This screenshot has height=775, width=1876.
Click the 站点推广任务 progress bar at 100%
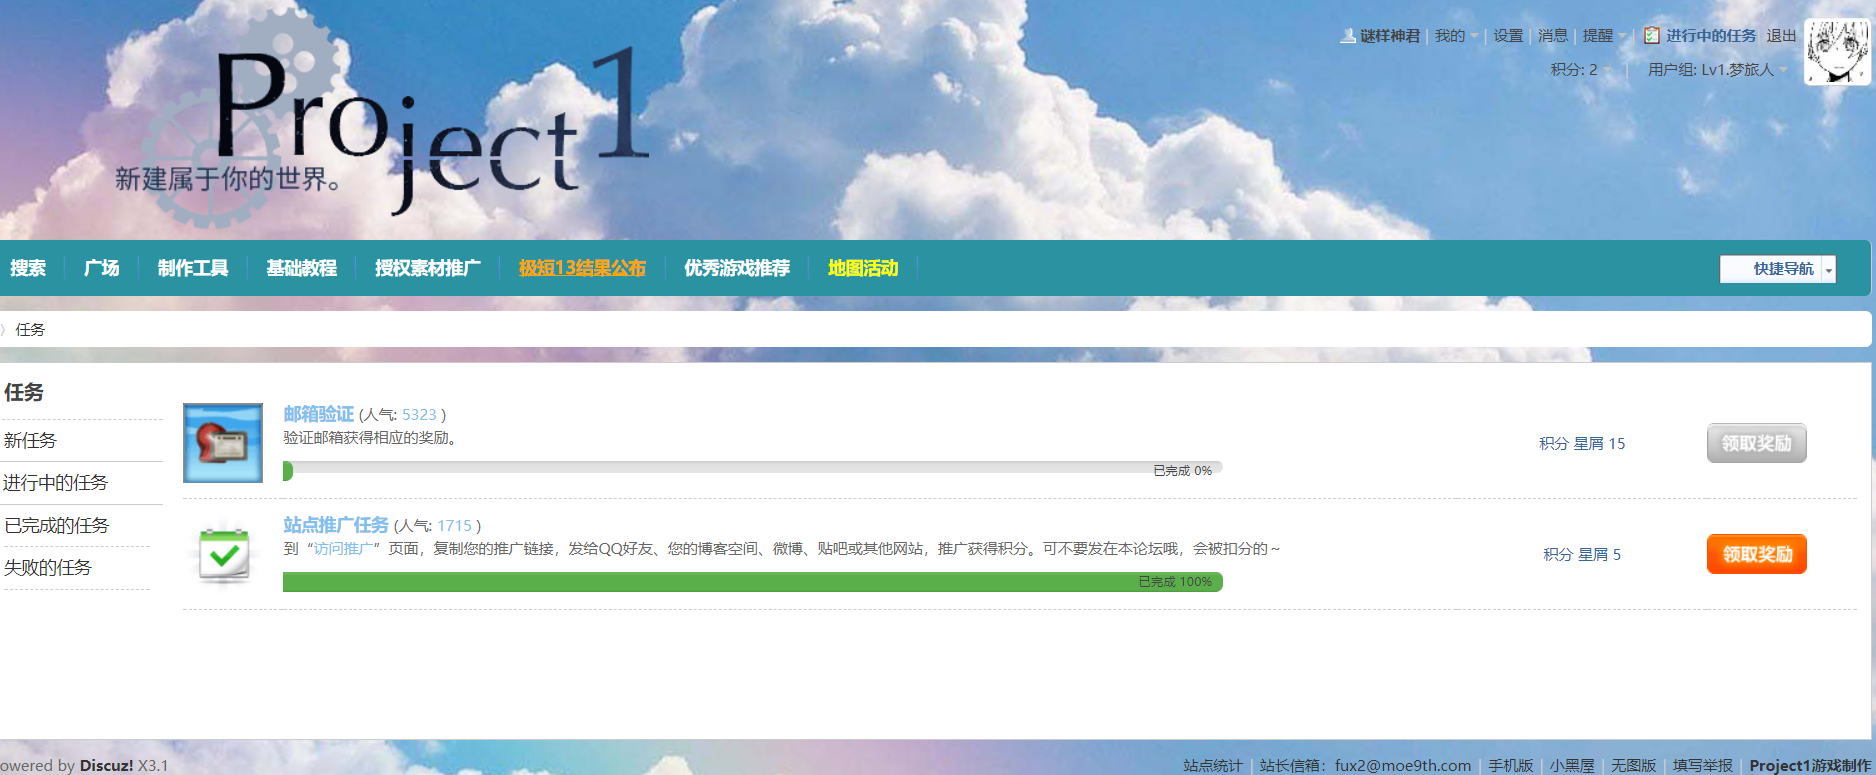[753, 582]
